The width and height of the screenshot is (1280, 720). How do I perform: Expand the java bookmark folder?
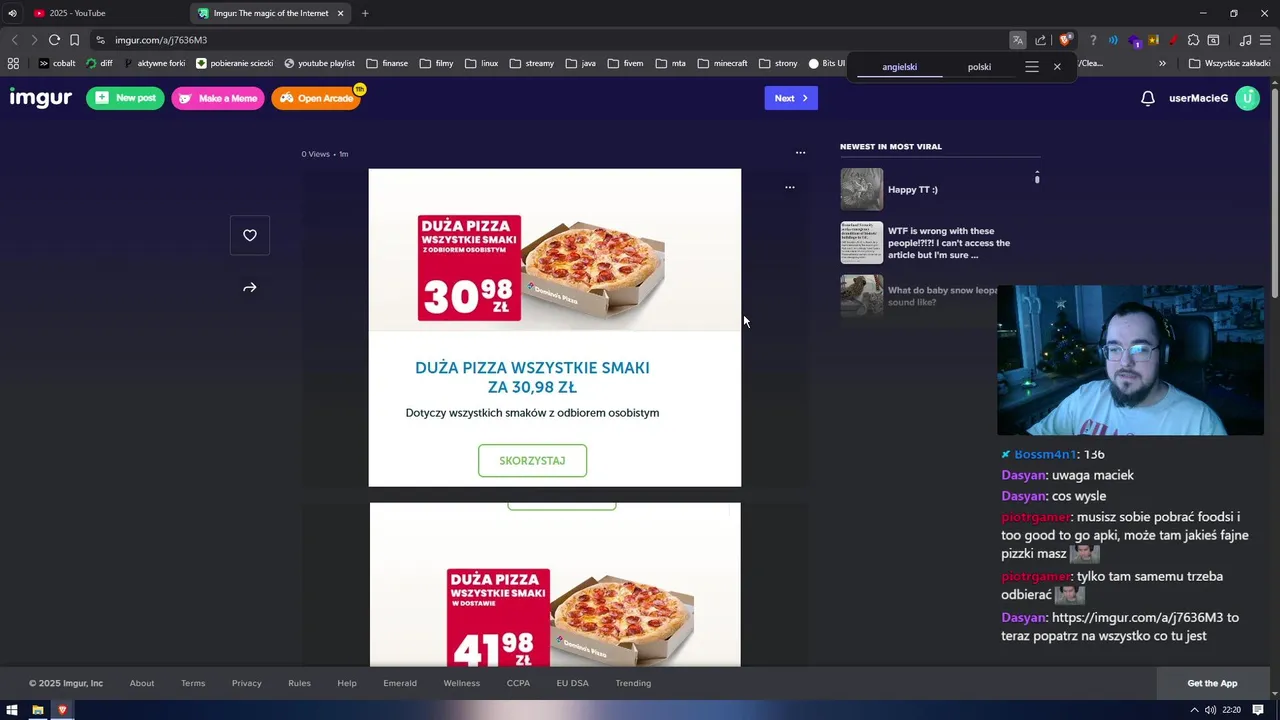click(x=580, y=63)
